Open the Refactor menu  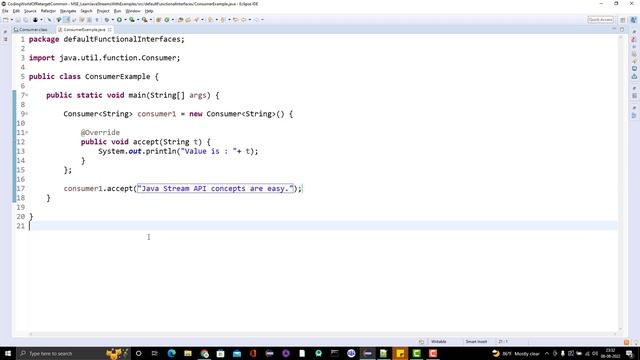click(x=48, y=11)
